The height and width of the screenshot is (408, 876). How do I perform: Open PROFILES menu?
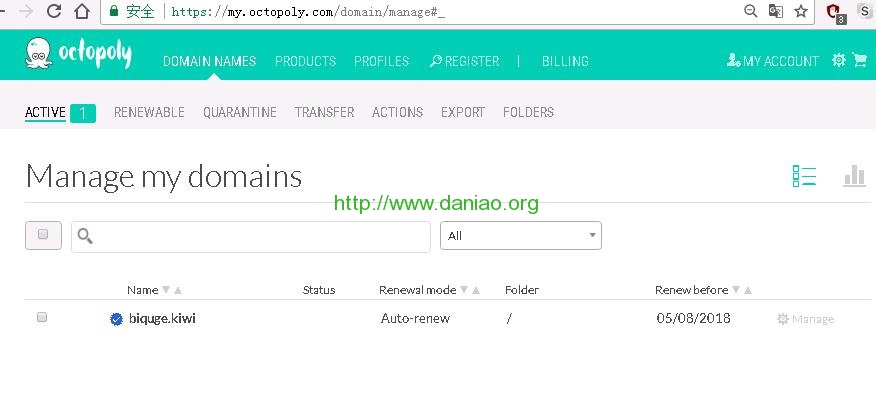[382, 61]
